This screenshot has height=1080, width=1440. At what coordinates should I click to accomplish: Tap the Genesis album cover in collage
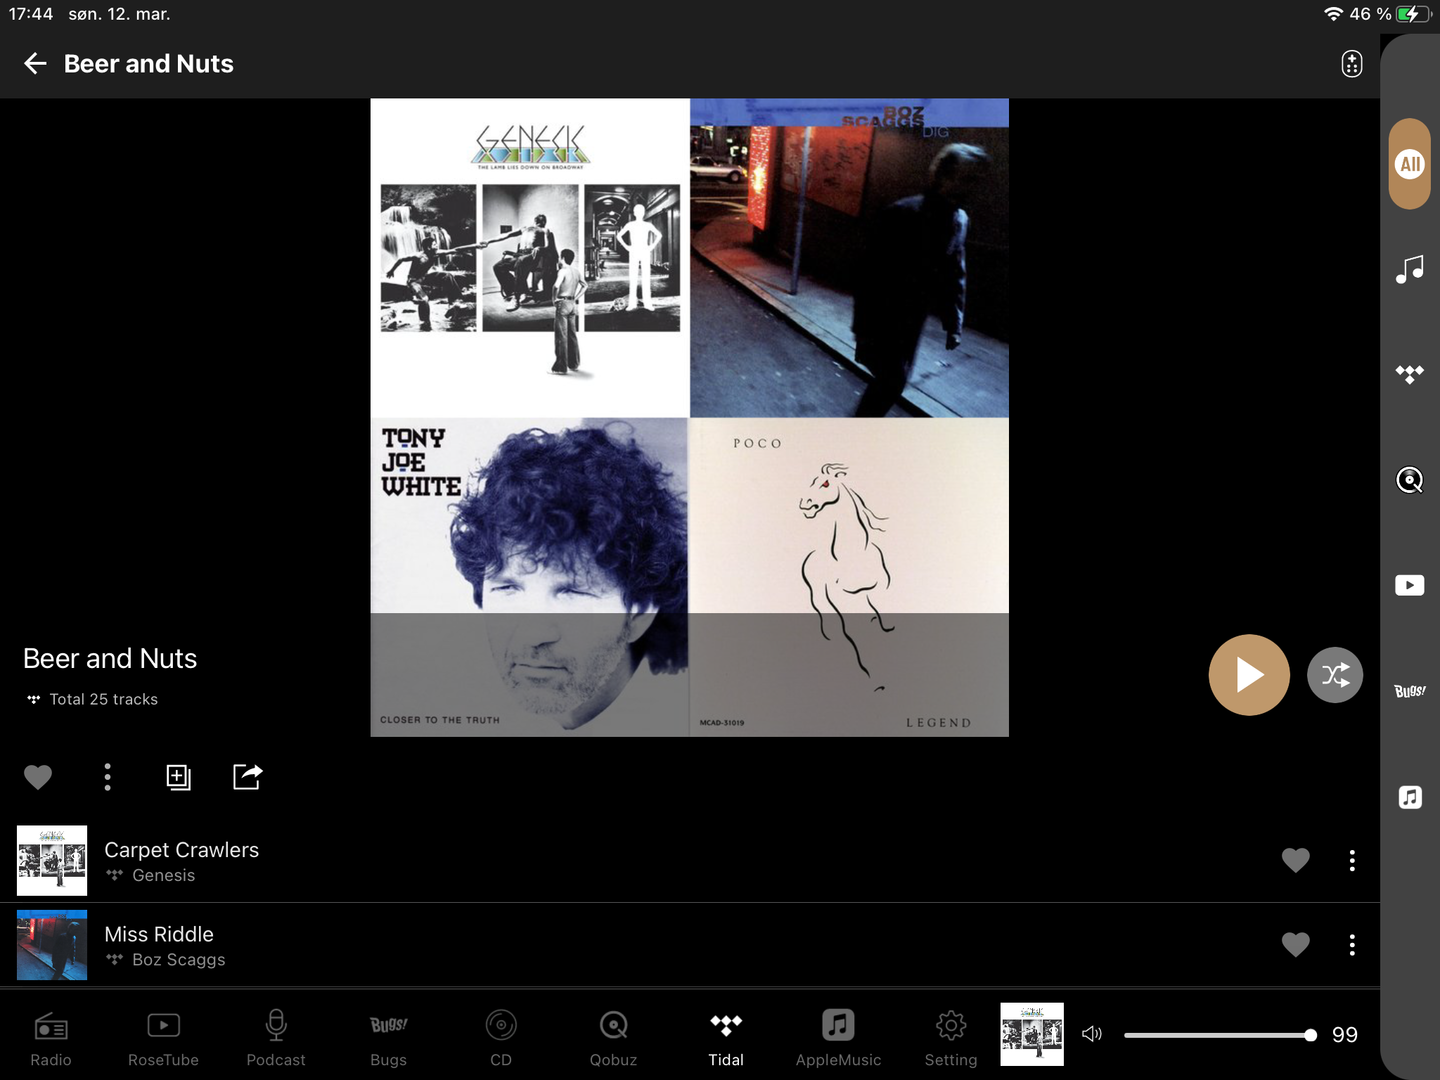[x=530, y=258]
